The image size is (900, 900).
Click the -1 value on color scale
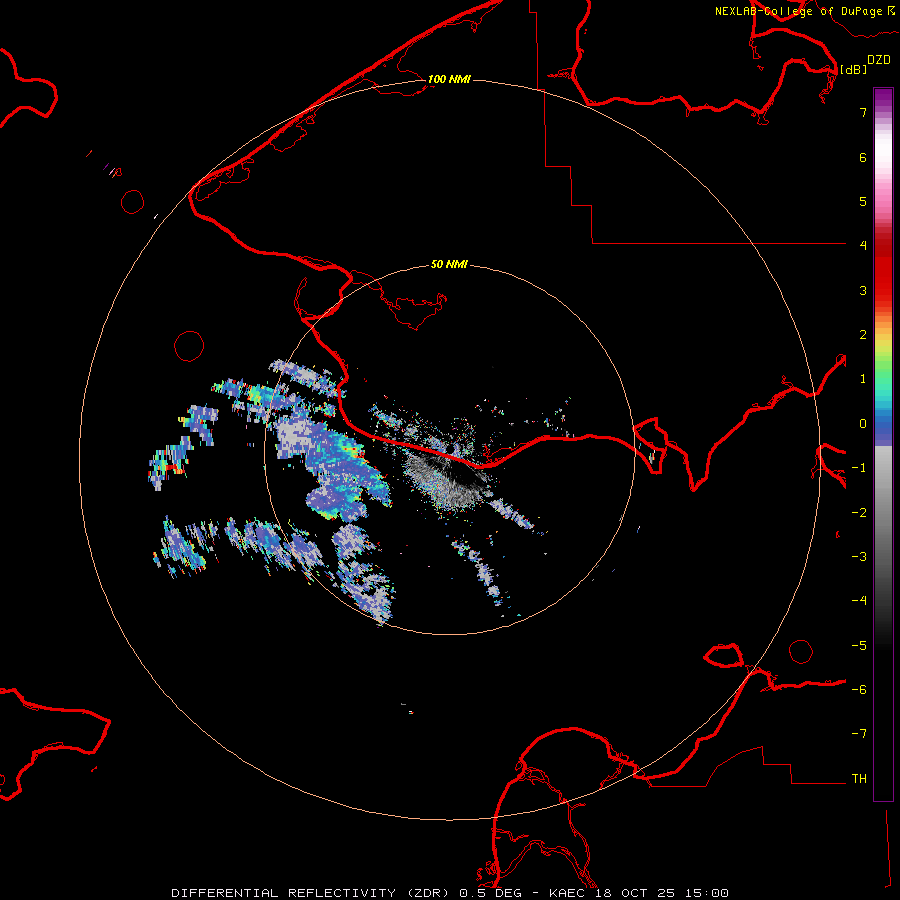click(859, 468)
